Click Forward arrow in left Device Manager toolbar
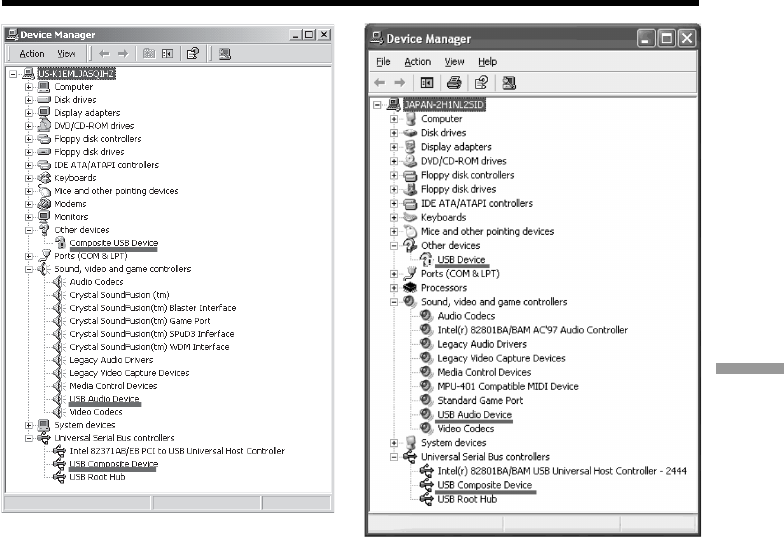This screenshot has height=537, width=784. point(123,54)
